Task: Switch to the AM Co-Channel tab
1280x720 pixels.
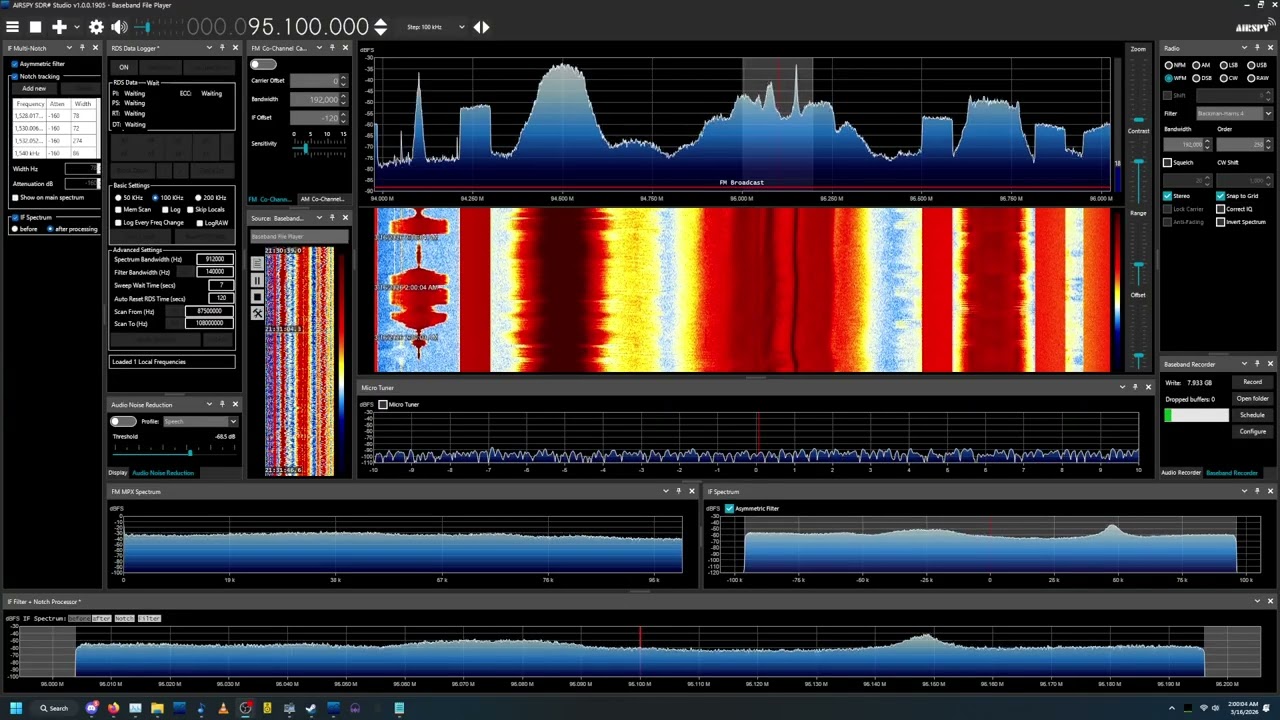Action: (x=322, y=199)
